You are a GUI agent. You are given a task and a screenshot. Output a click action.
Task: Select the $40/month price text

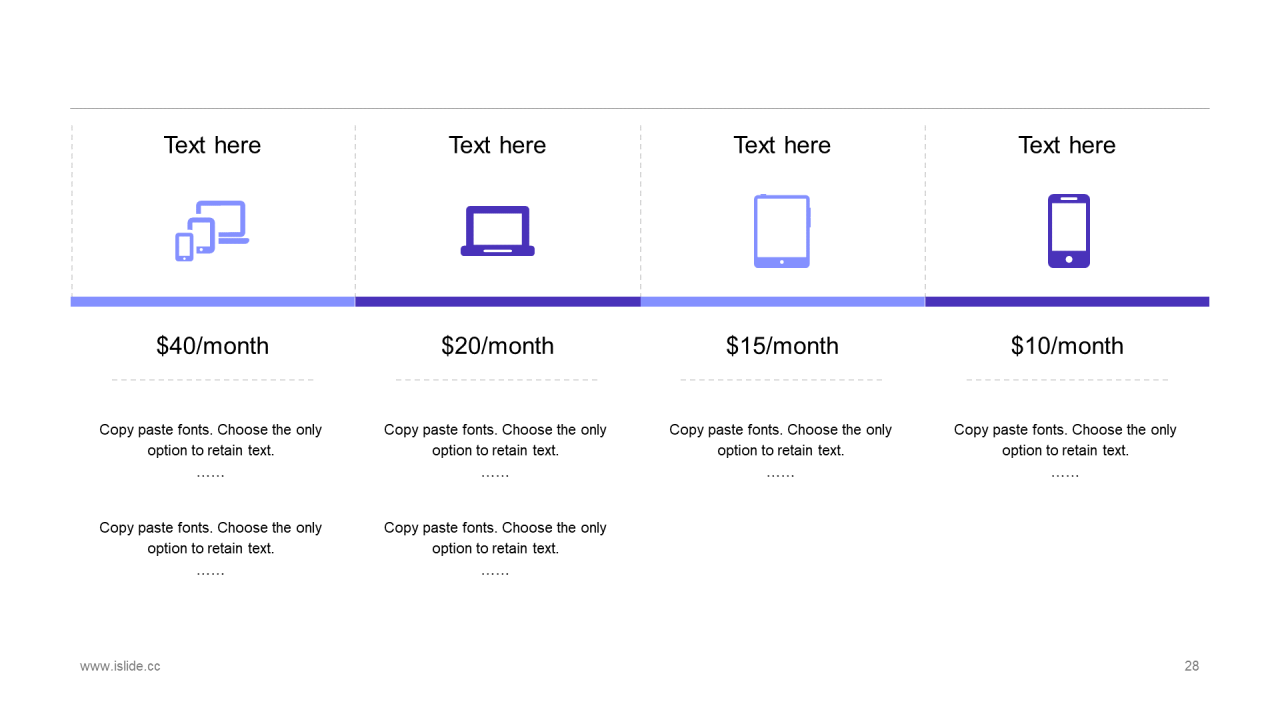point(212,346)
